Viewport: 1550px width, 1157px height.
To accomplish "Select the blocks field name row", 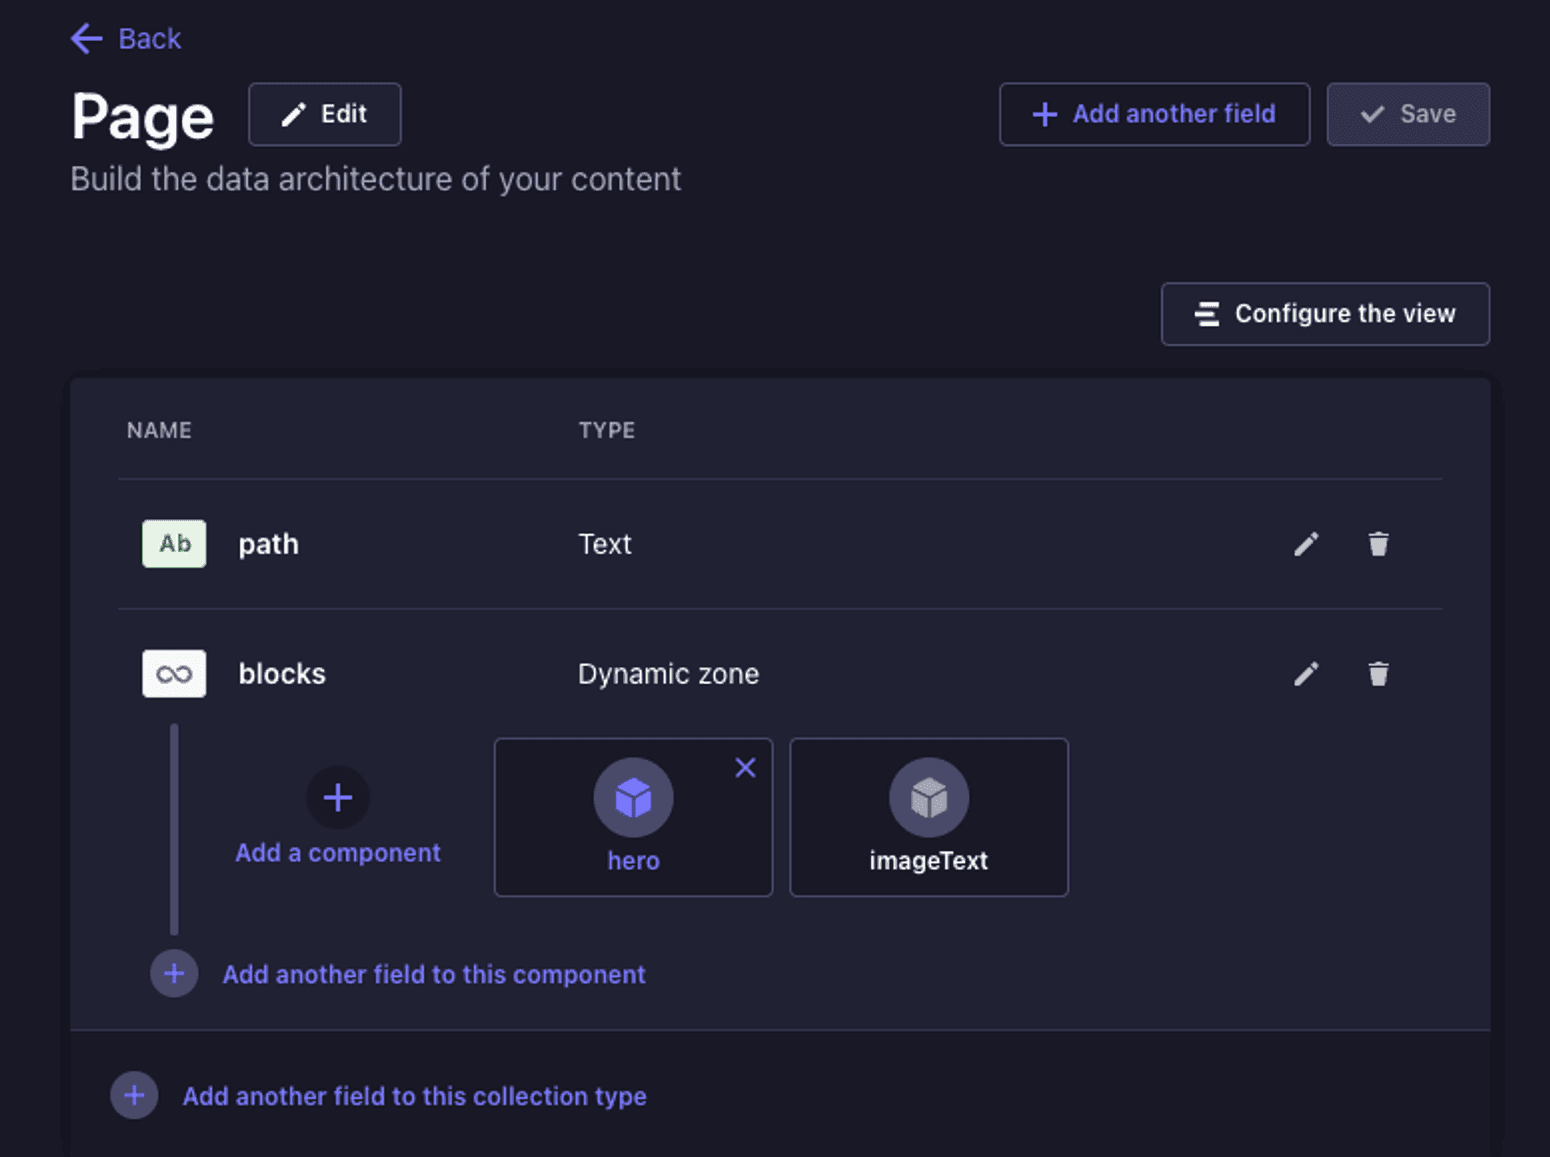I will point(780,674).
